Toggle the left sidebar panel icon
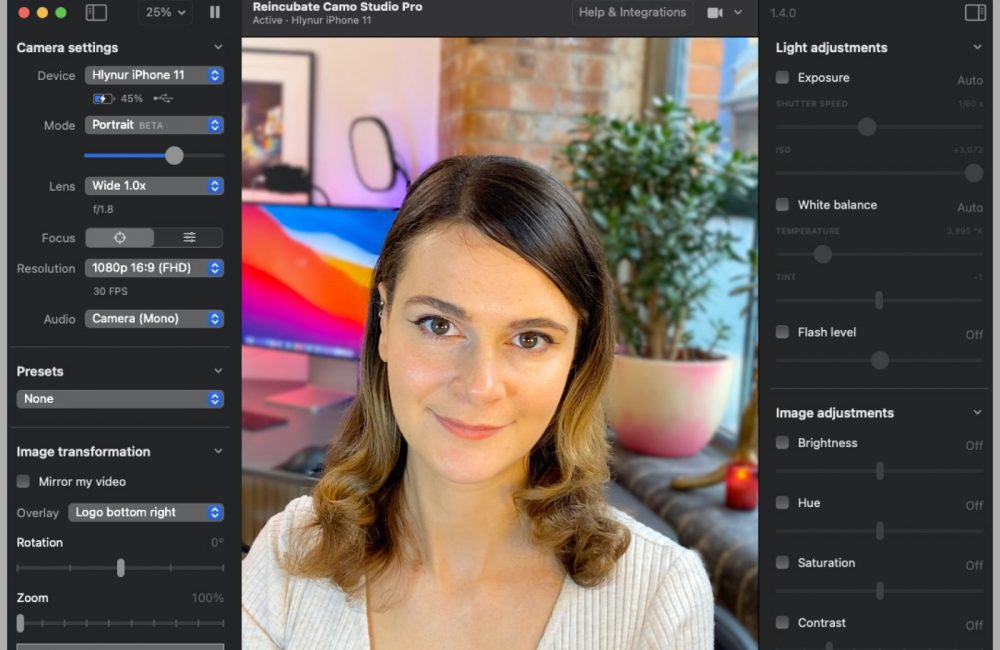Viewport: 1000px width, 650px height. 96,13
